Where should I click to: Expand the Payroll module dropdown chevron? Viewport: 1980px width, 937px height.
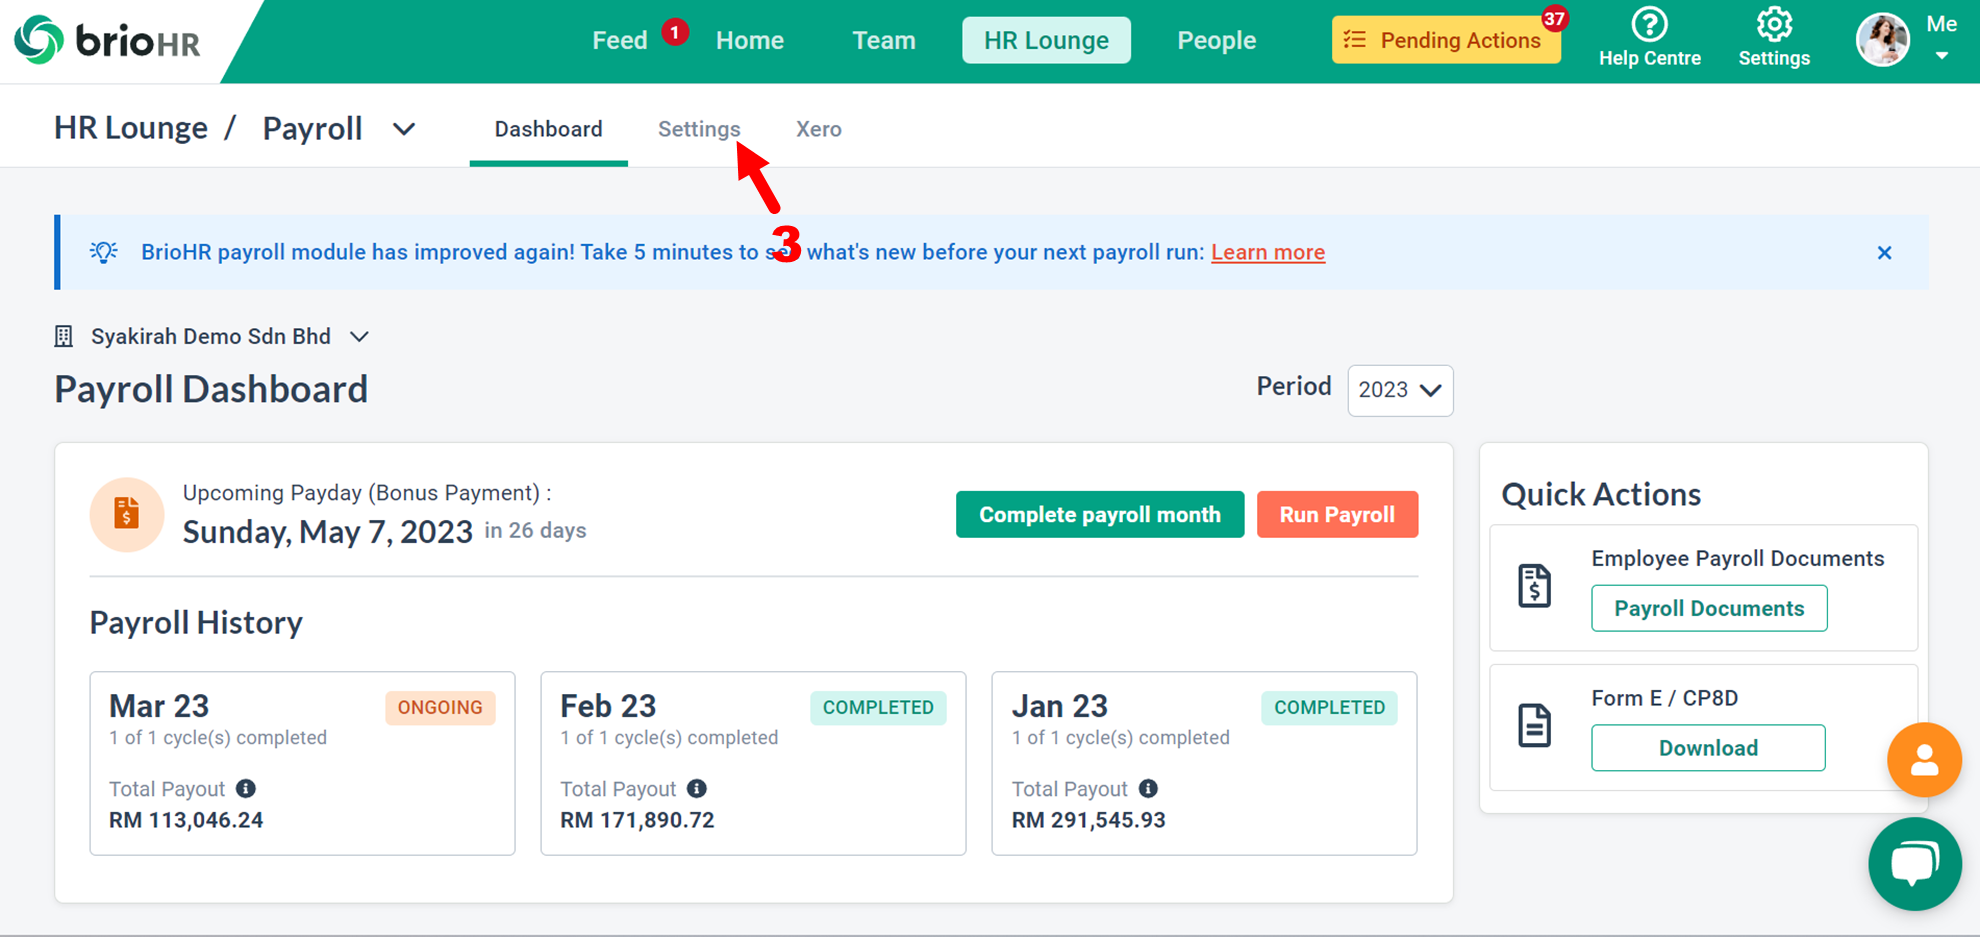pyautogui.click(x=404, y=129)
